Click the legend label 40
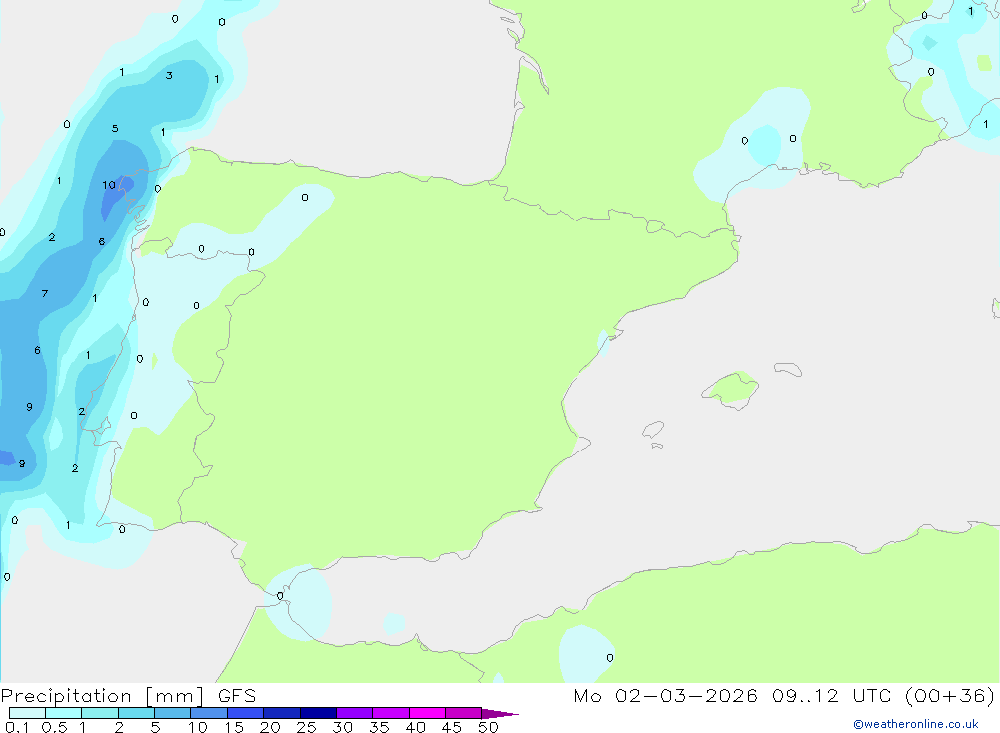 tap(415, 727)
